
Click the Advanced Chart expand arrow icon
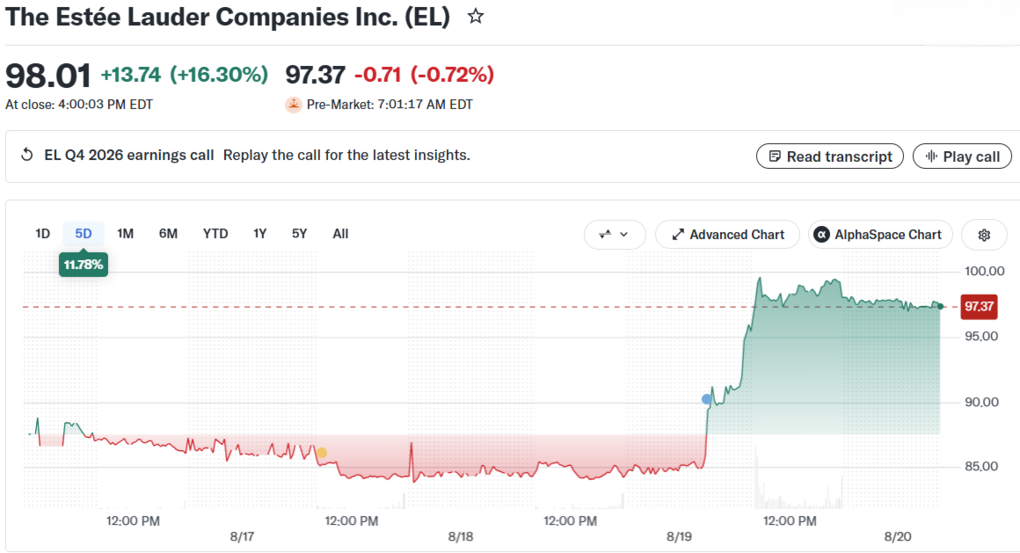click(x=678, y=234)
